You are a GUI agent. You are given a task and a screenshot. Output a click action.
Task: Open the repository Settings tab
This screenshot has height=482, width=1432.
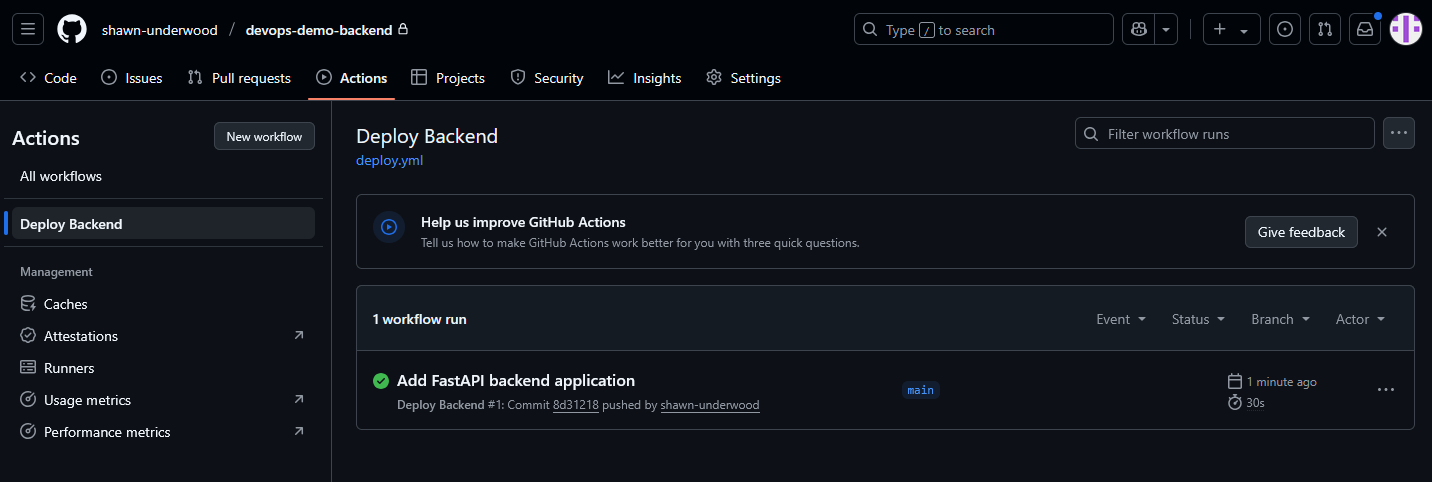743,78
